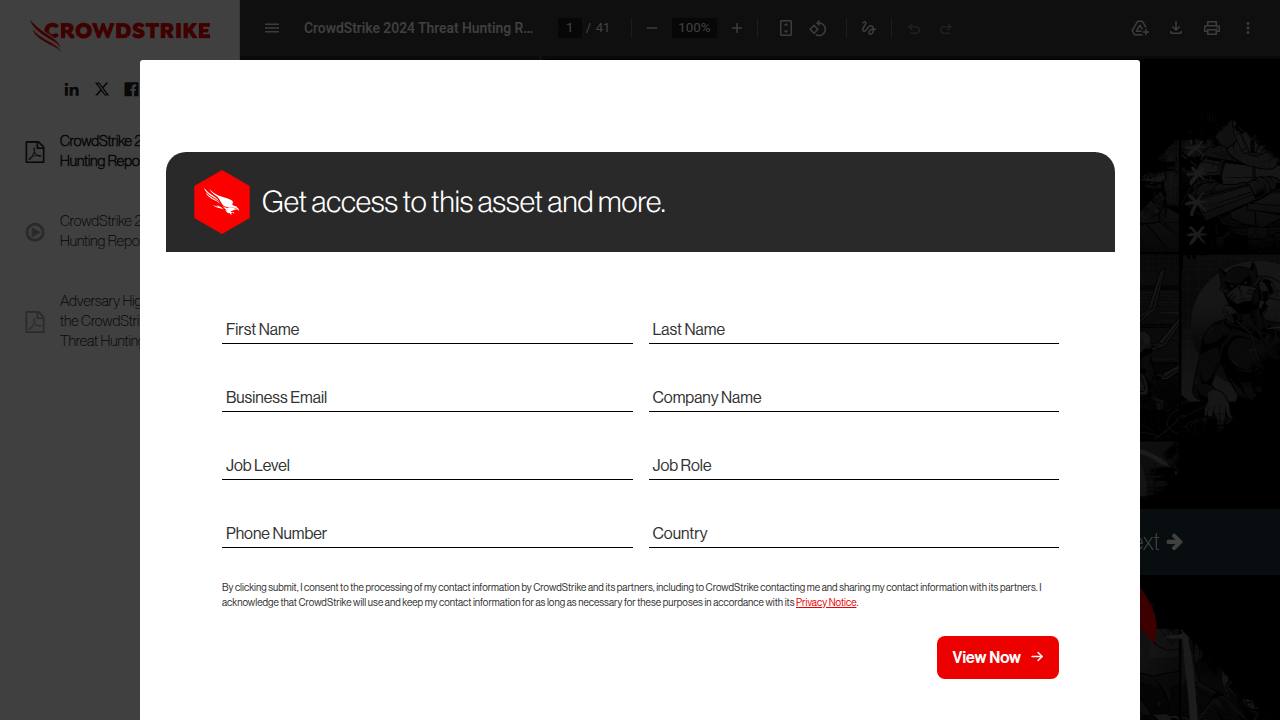Click the 100% zoom level field

pyautogui.click(x=694, y=28)
